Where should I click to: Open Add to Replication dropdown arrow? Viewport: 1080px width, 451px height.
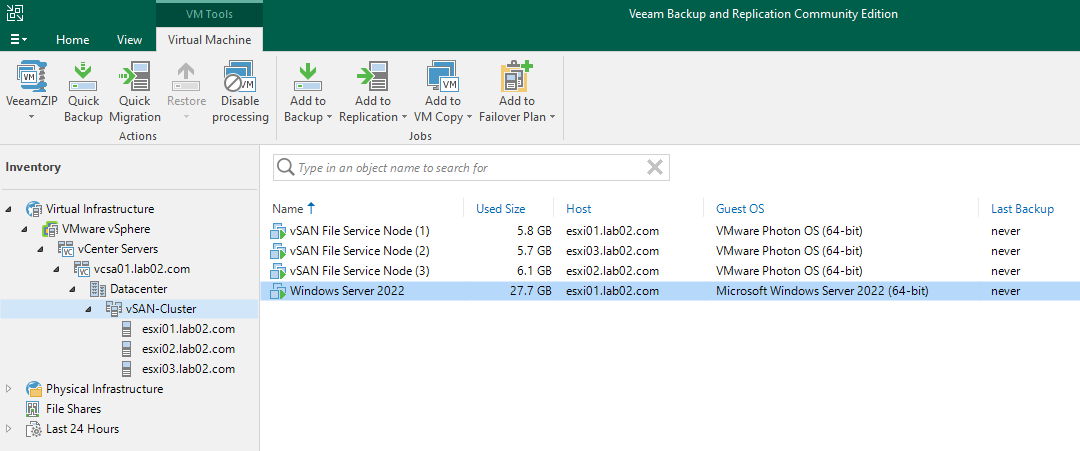point(404,118)
